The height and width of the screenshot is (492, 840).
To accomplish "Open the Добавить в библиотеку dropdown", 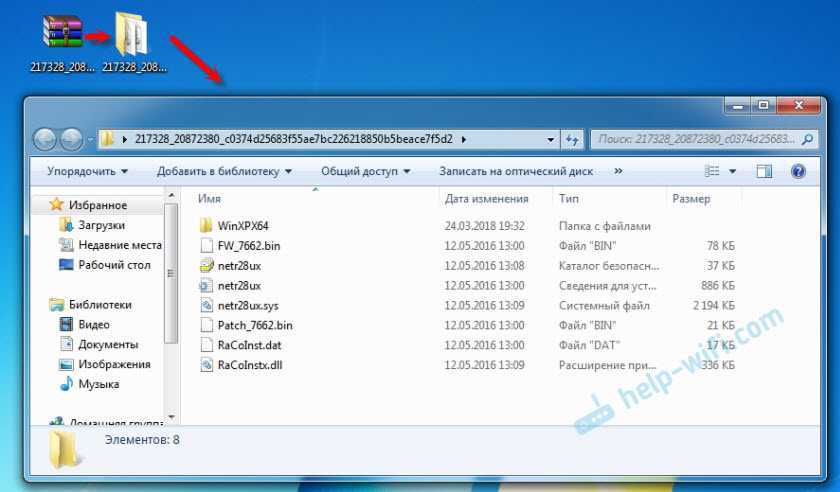I will [x=224, y=171].
